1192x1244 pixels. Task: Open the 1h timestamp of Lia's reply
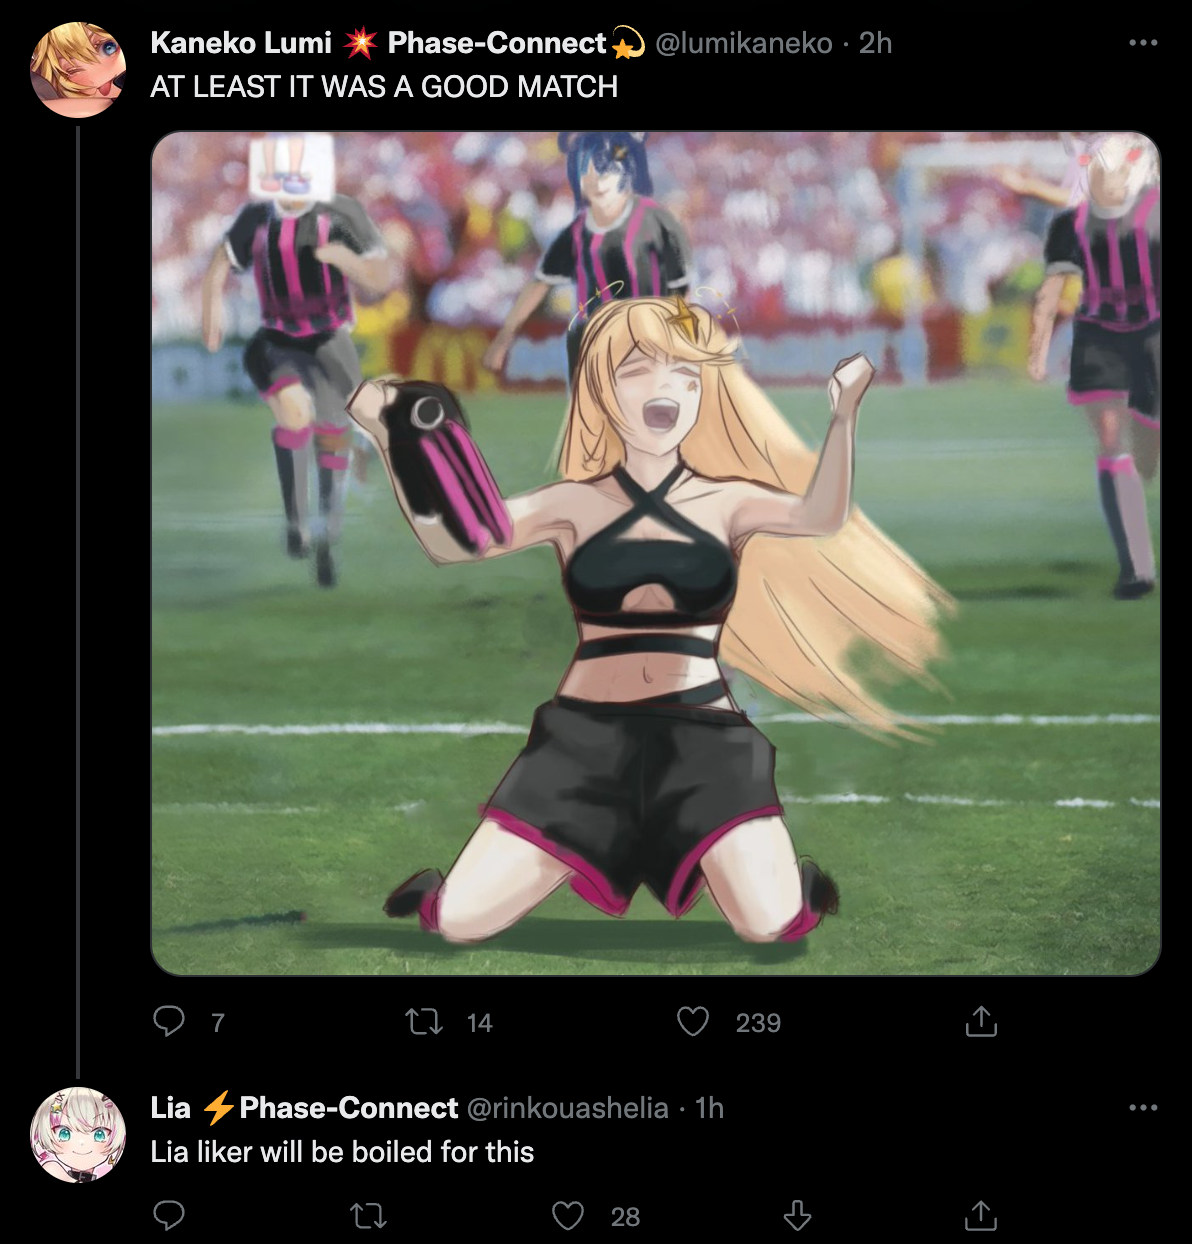tap(709, 1108)
